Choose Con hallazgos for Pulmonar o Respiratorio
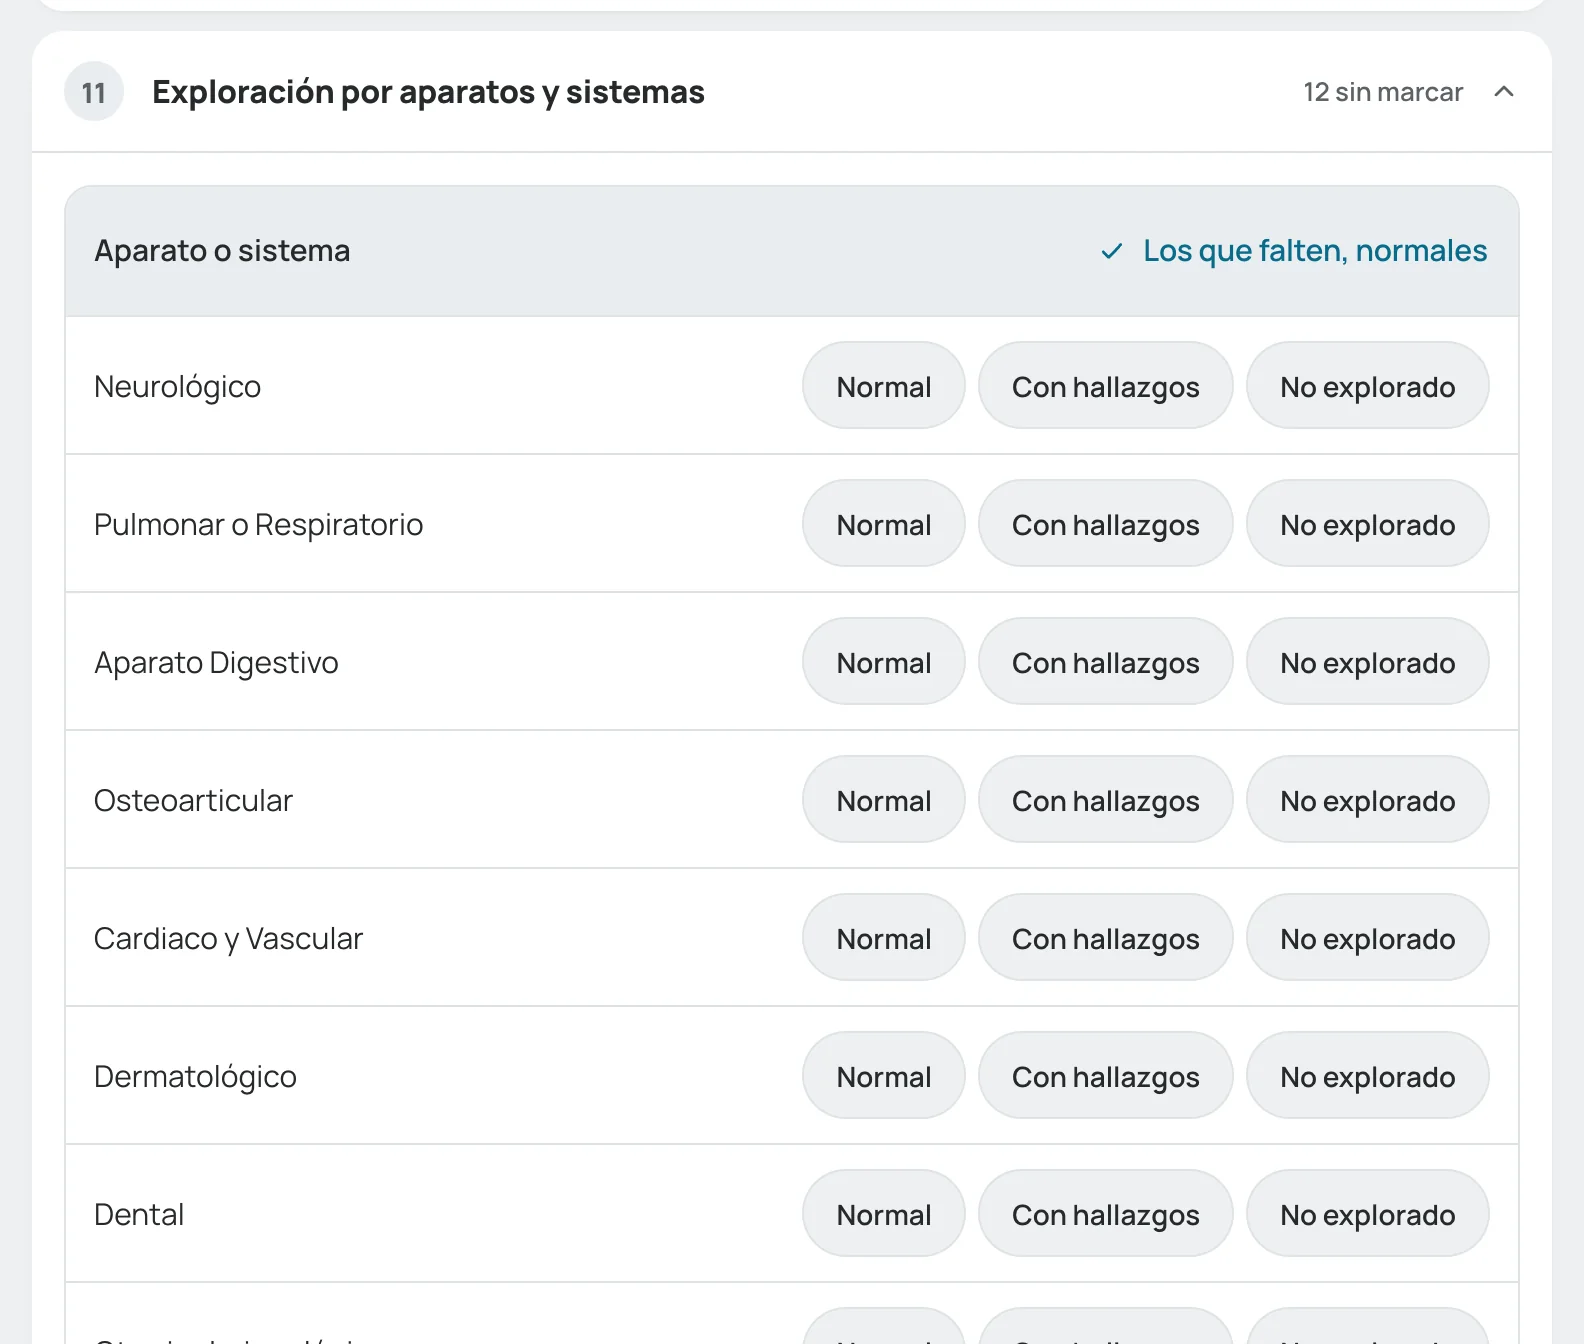The width and height of the screenshot is (1584, 1344). (x=1106, y=524)
